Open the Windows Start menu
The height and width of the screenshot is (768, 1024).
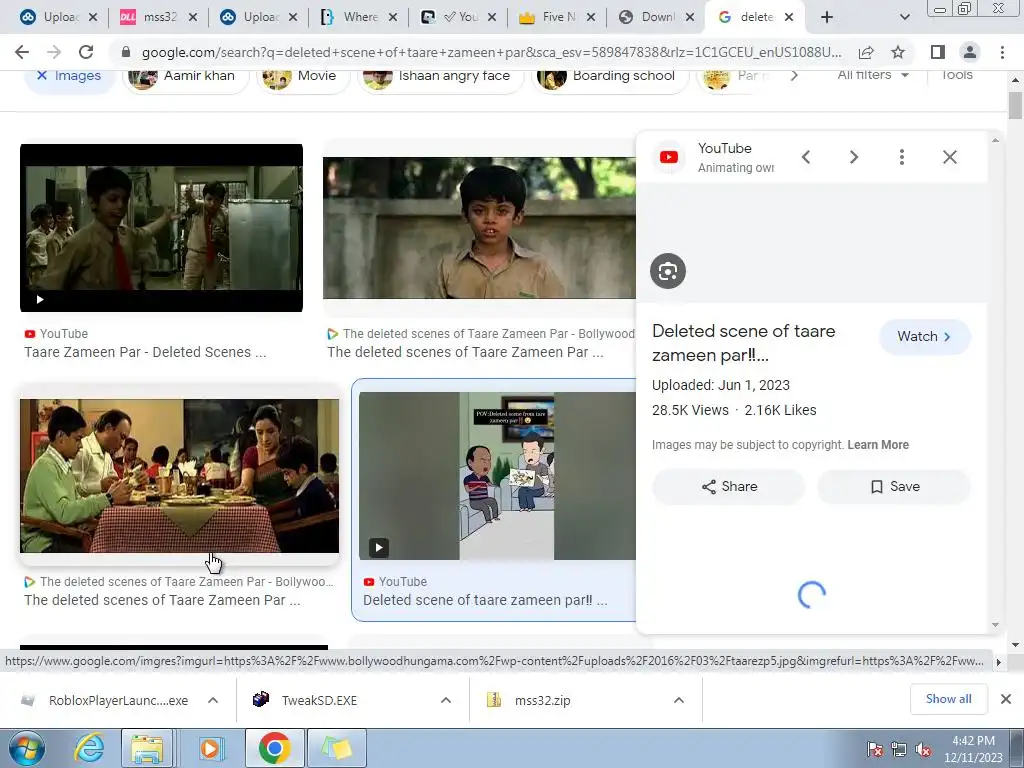(x=27, y=749)
